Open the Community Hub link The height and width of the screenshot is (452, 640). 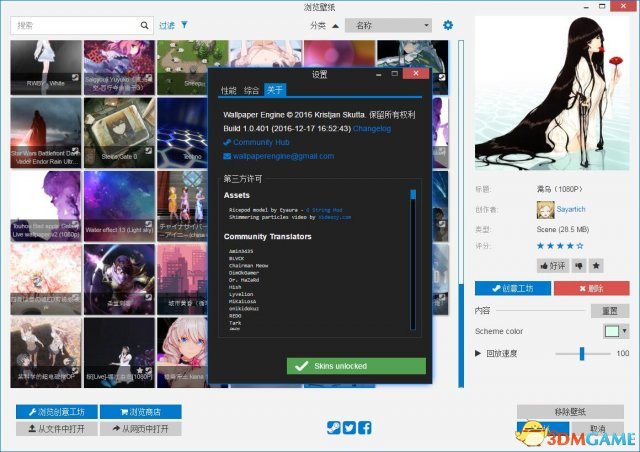(x=261, y=142)
